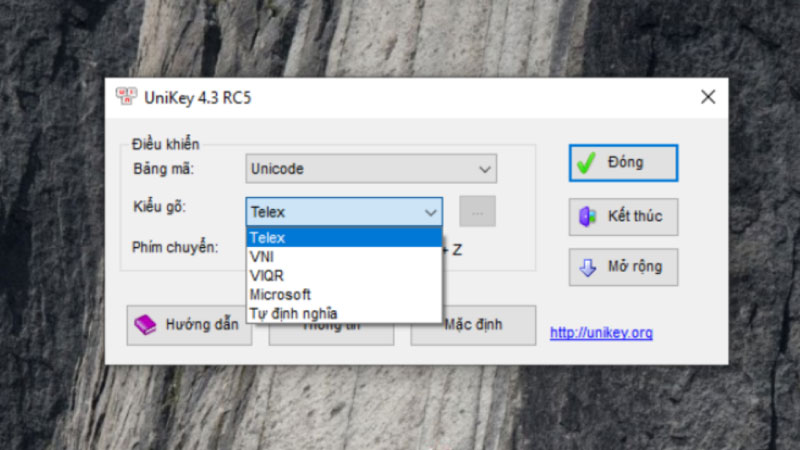This screenshot has width=800, height=450.
Task: Select the Microsoft typing method option
Action: (344, 294)
